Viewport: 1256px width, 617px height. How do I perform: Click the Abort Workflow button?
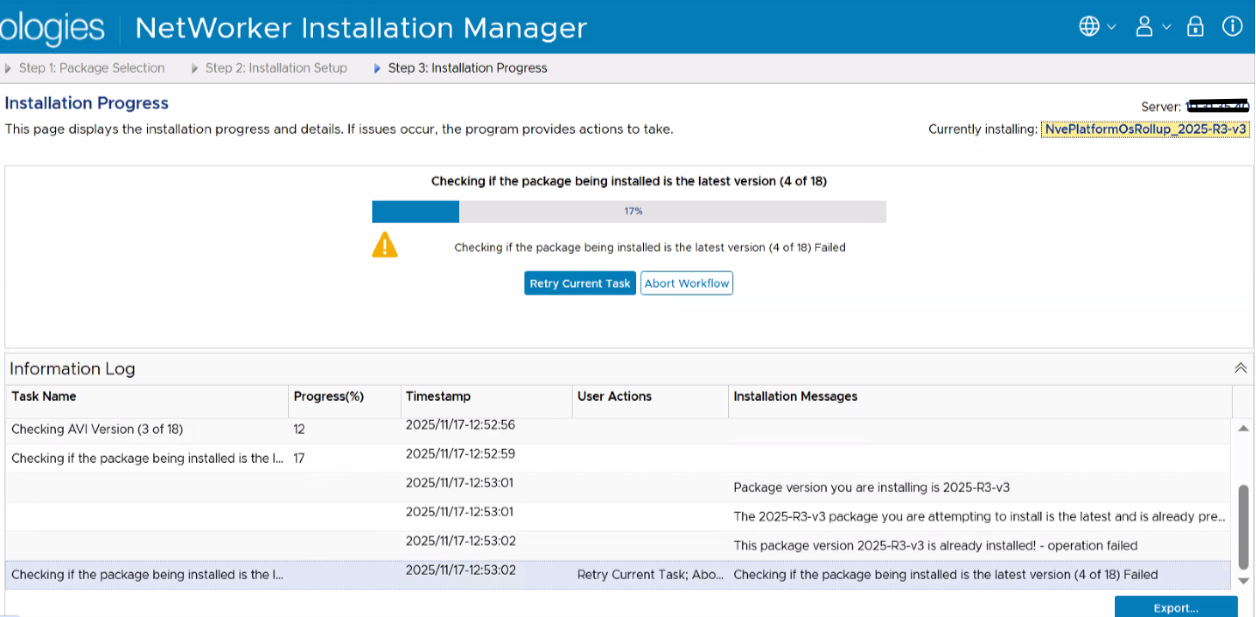pos(686,284)
